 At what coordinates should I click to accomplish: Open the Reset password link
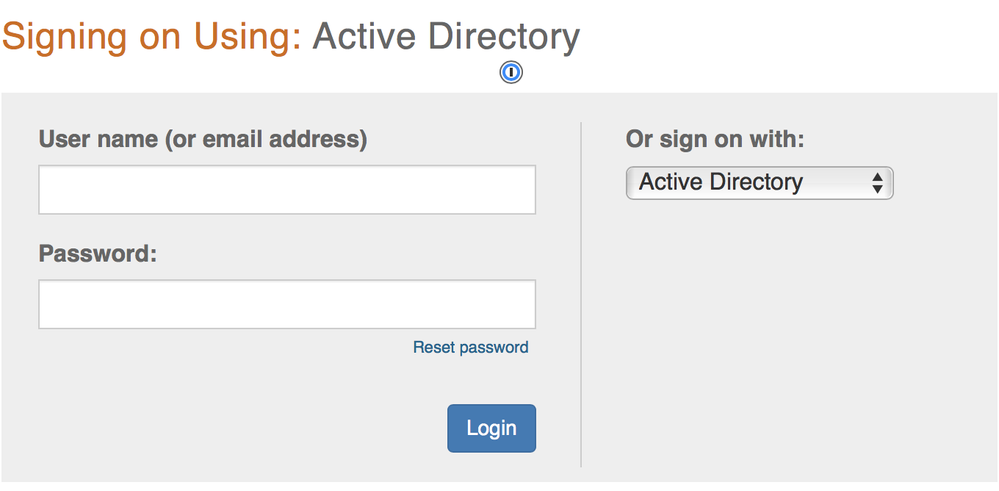point(470,348)
